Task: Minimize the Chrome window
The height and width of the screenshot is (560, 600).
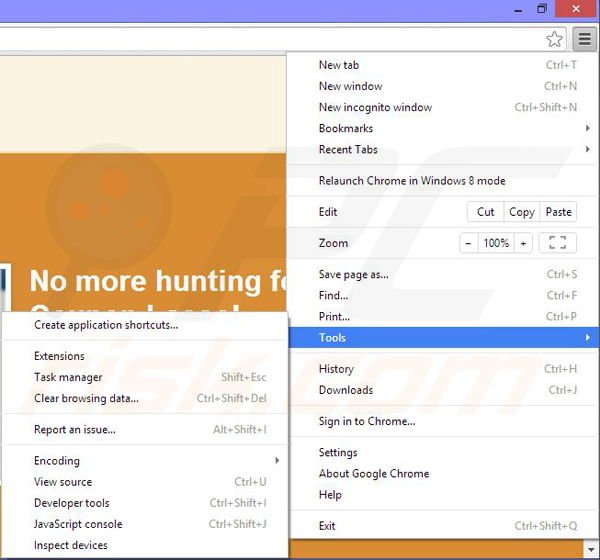Action: pyautogui.click(x=518, y=9)
